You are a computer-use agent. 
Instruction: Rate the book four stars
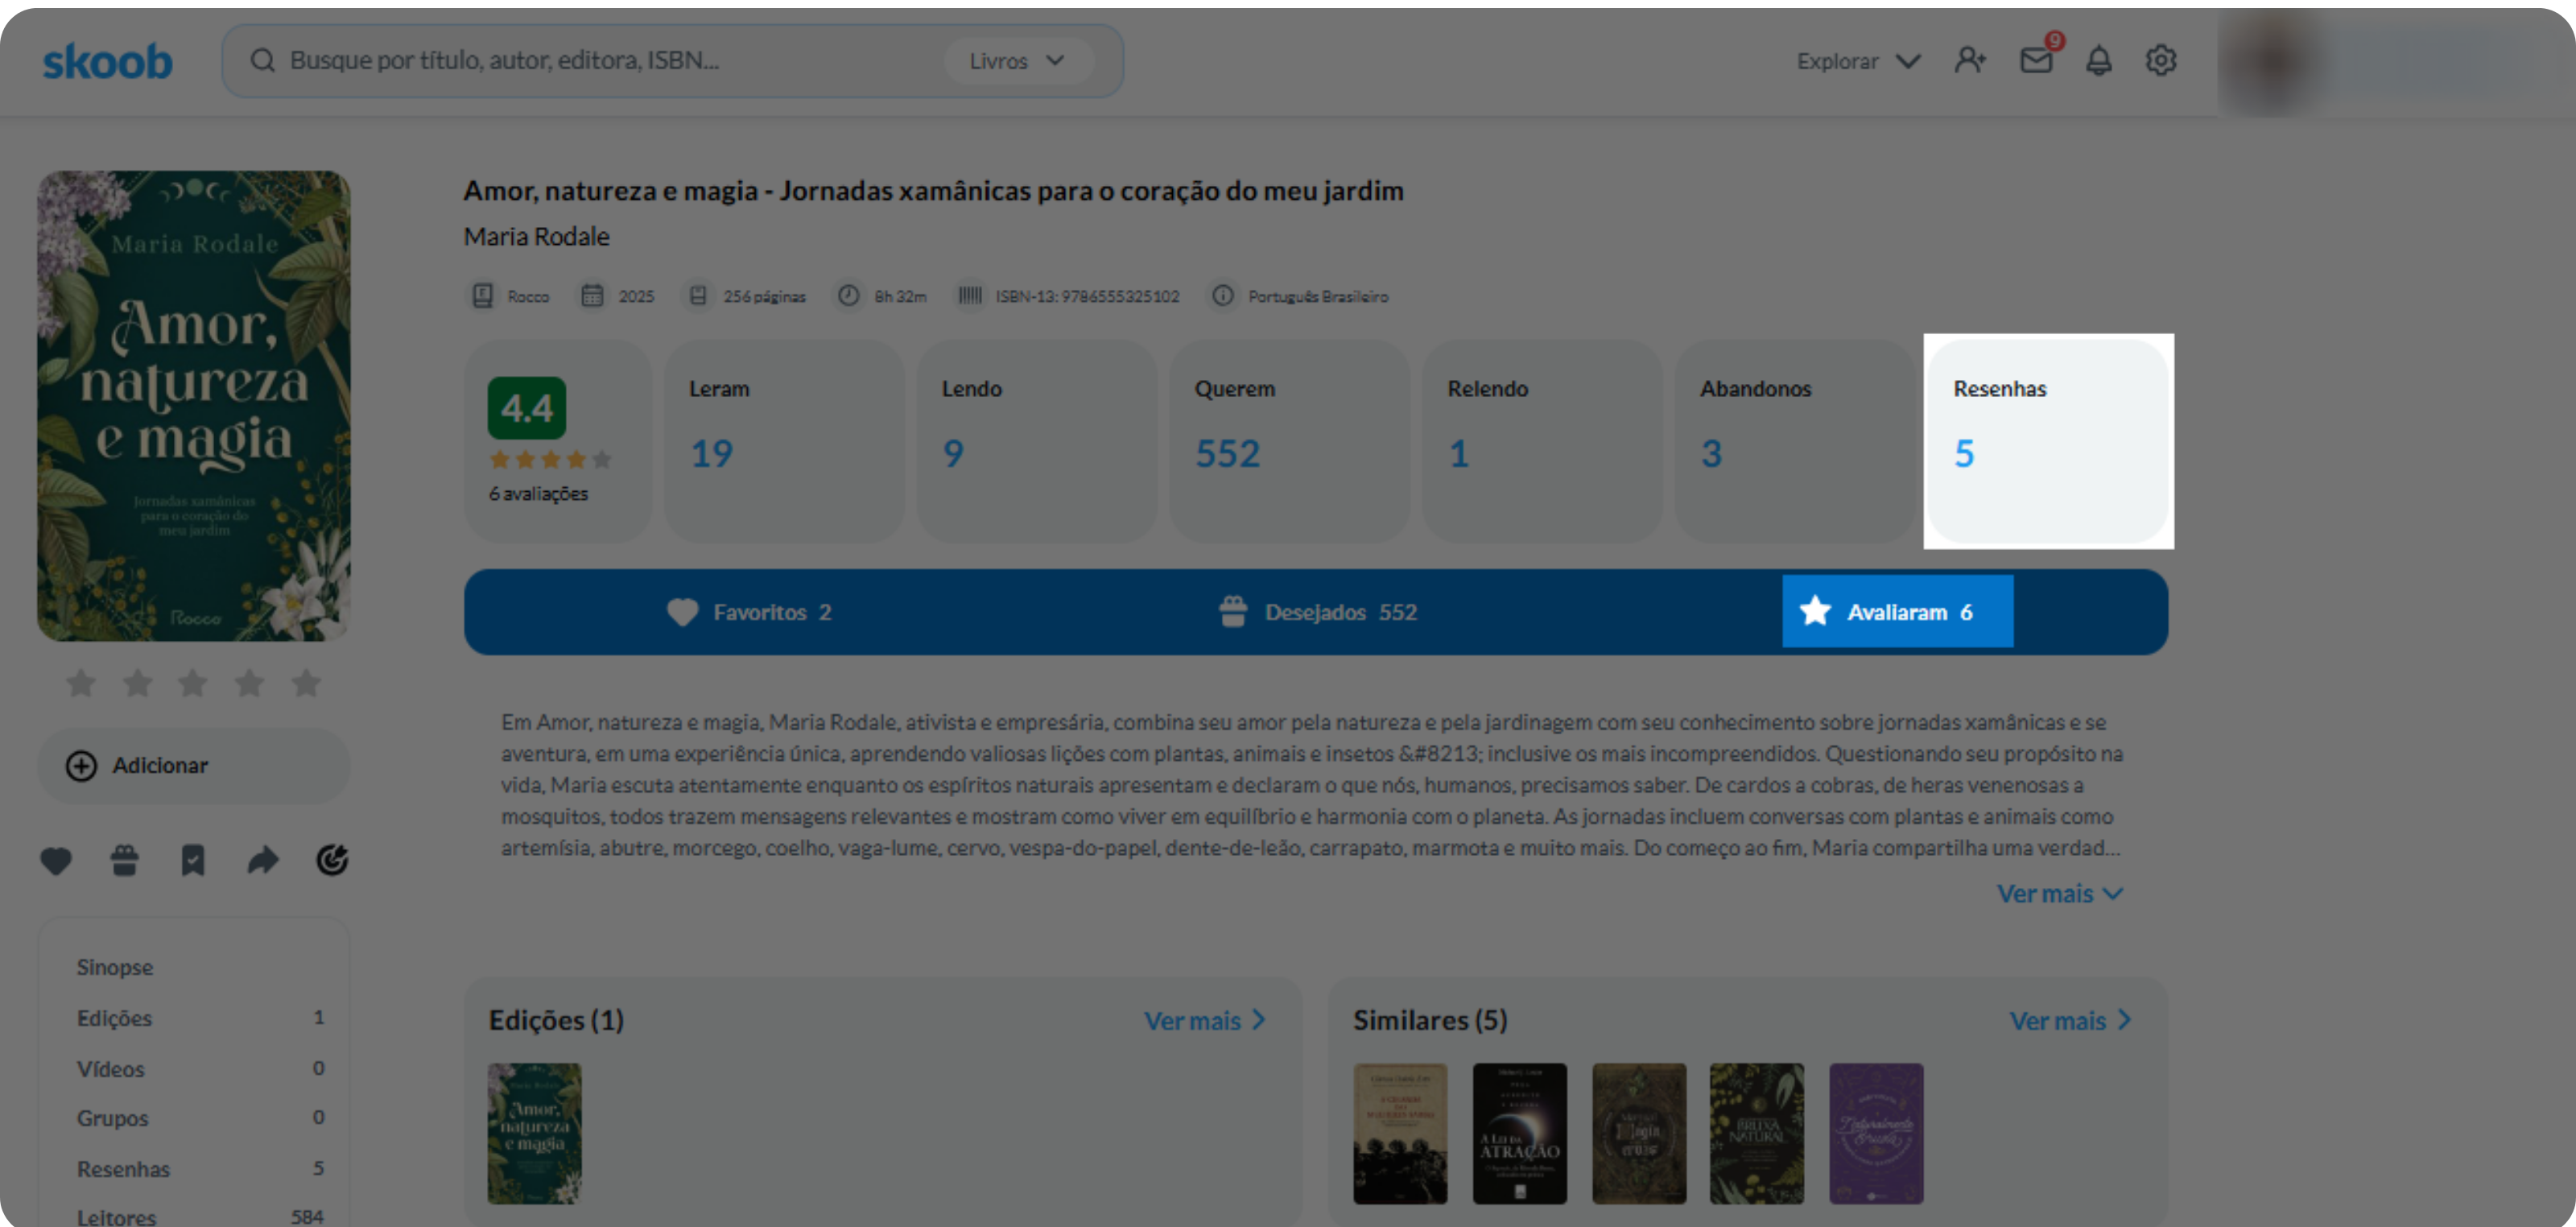click(x=249, y=683)
